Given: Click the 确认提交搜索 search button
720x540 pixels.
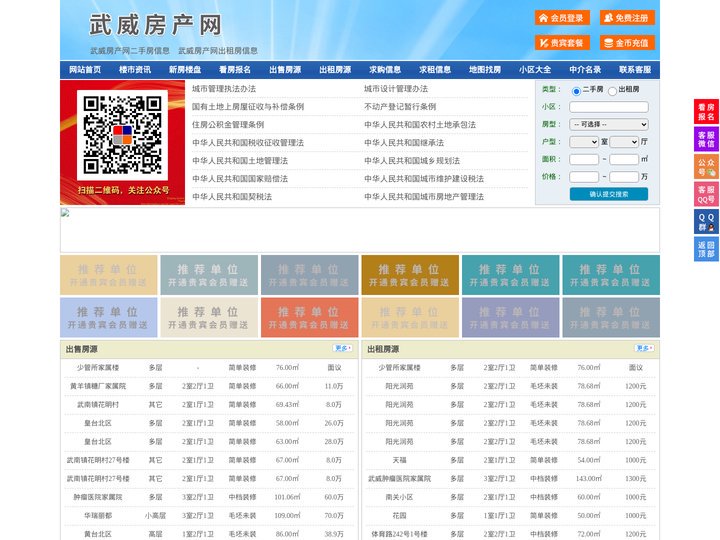Looking at the screenshot, I should (609, 194).
